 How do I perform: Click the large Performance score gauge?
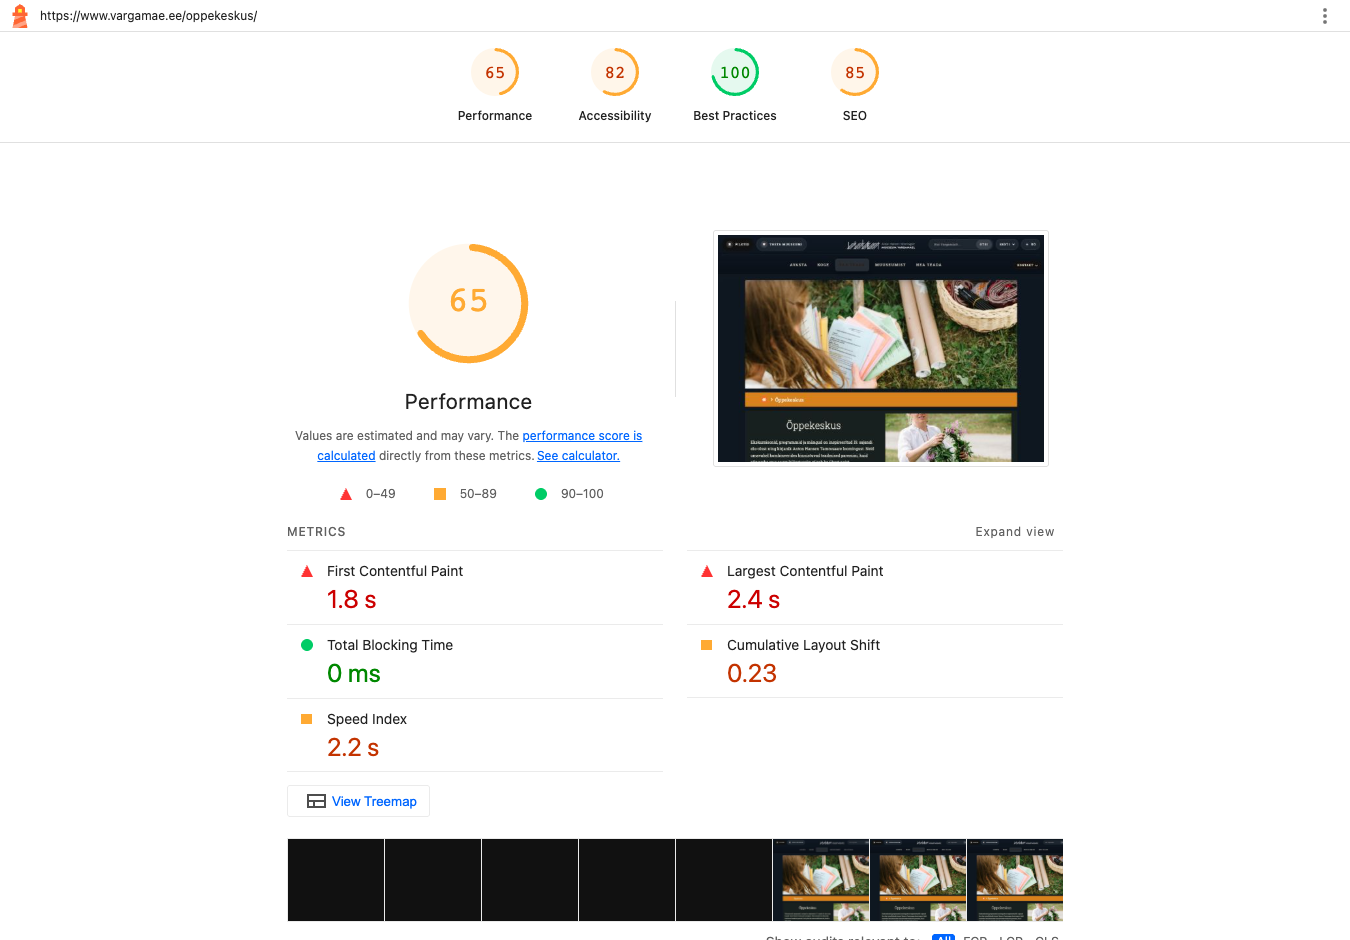pos(468,303)
